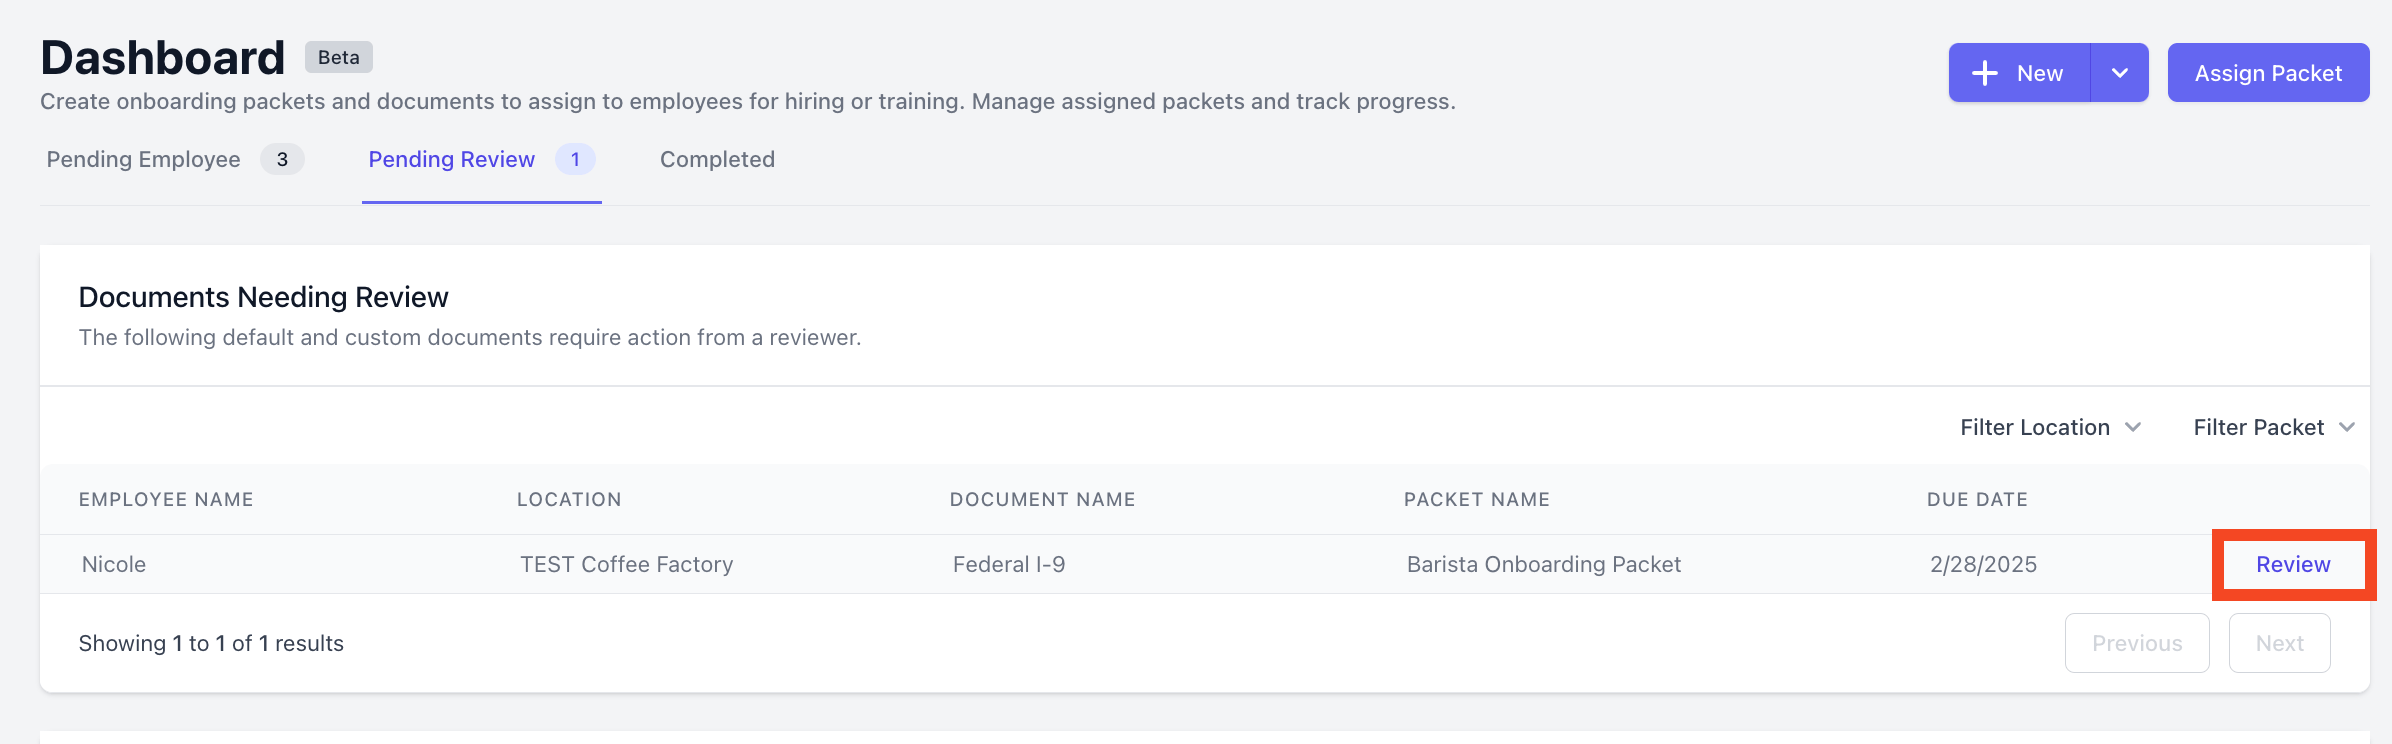Click the Next pagination button
2392x744 pixels.
[2279, 643]
